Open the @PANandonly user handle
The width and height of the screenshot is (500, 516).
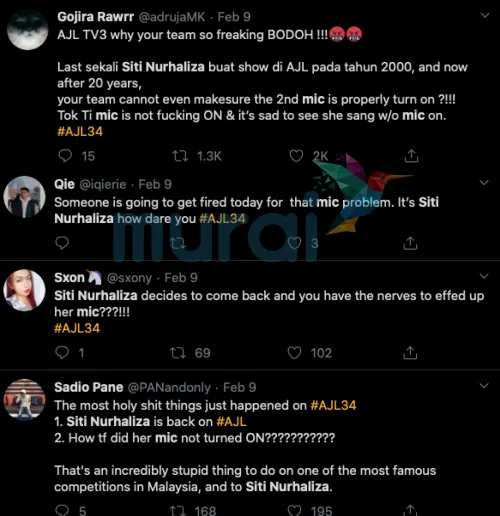[169, 387]
